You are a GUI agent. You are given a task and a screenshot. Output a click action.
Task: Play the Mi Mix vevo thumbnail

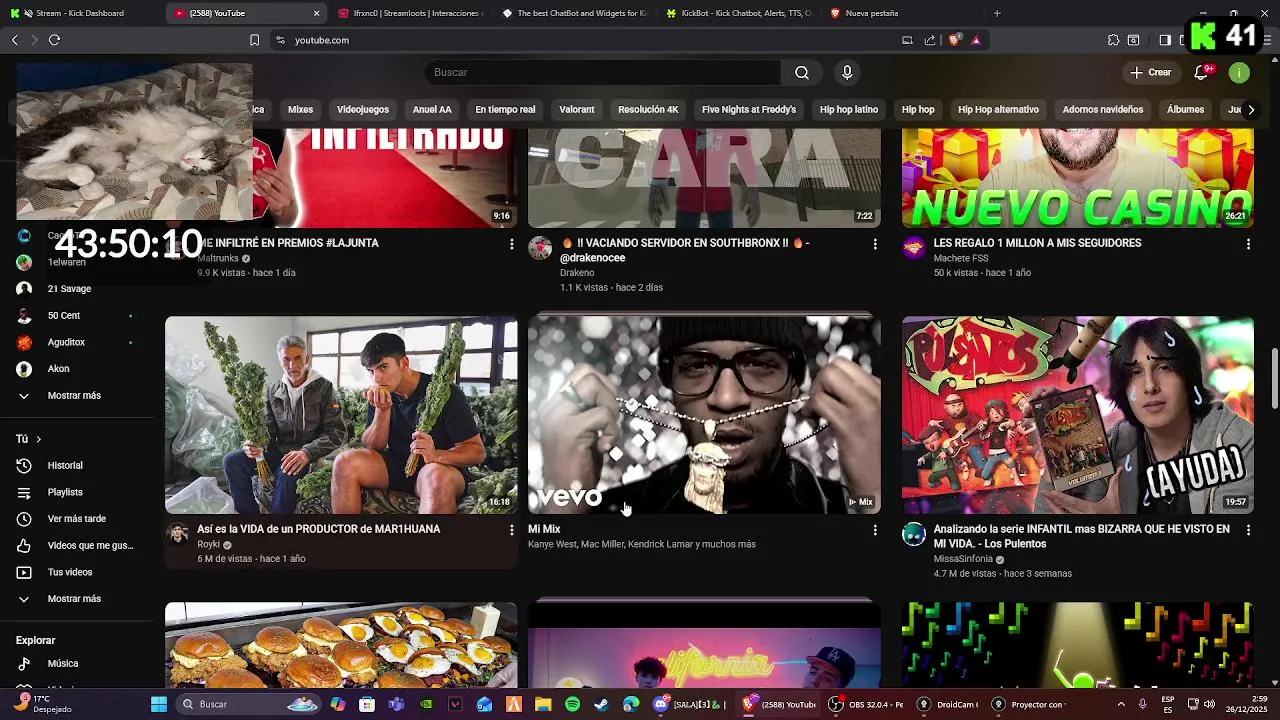coord(704,415)
